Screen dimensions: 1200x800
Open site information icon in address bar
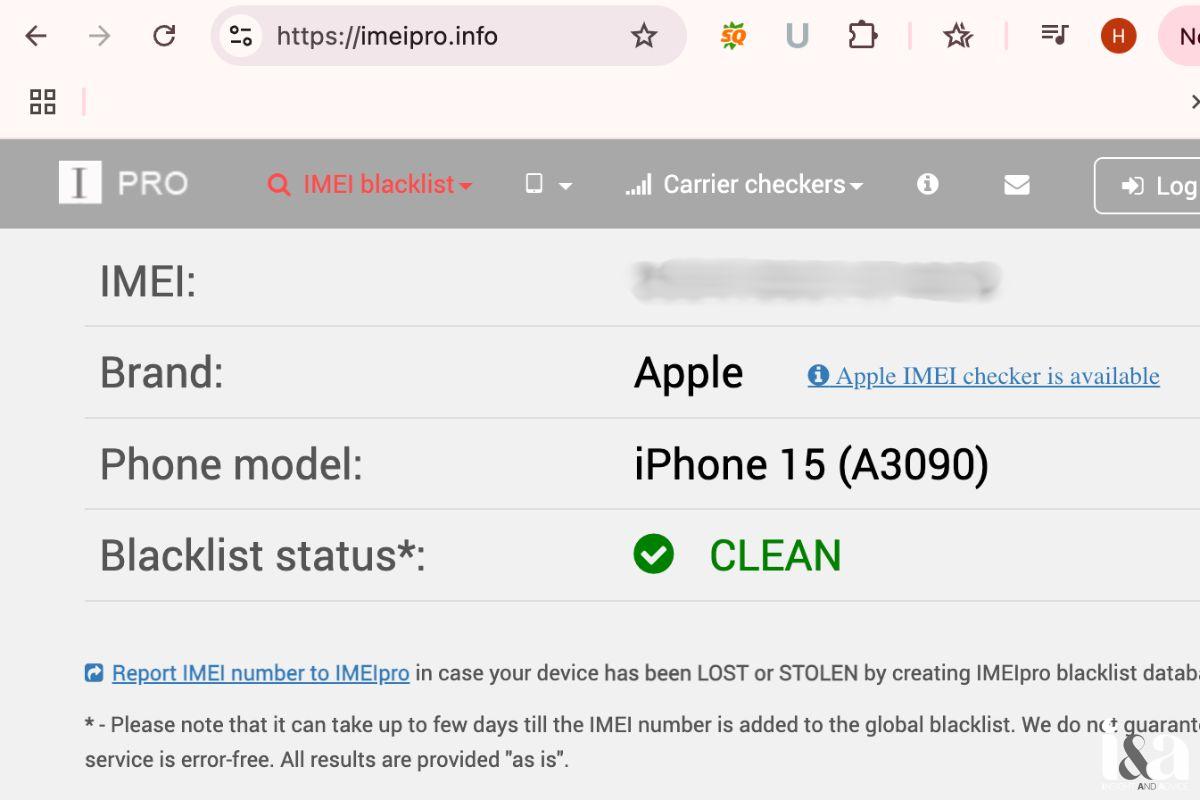tap(240, 36)
